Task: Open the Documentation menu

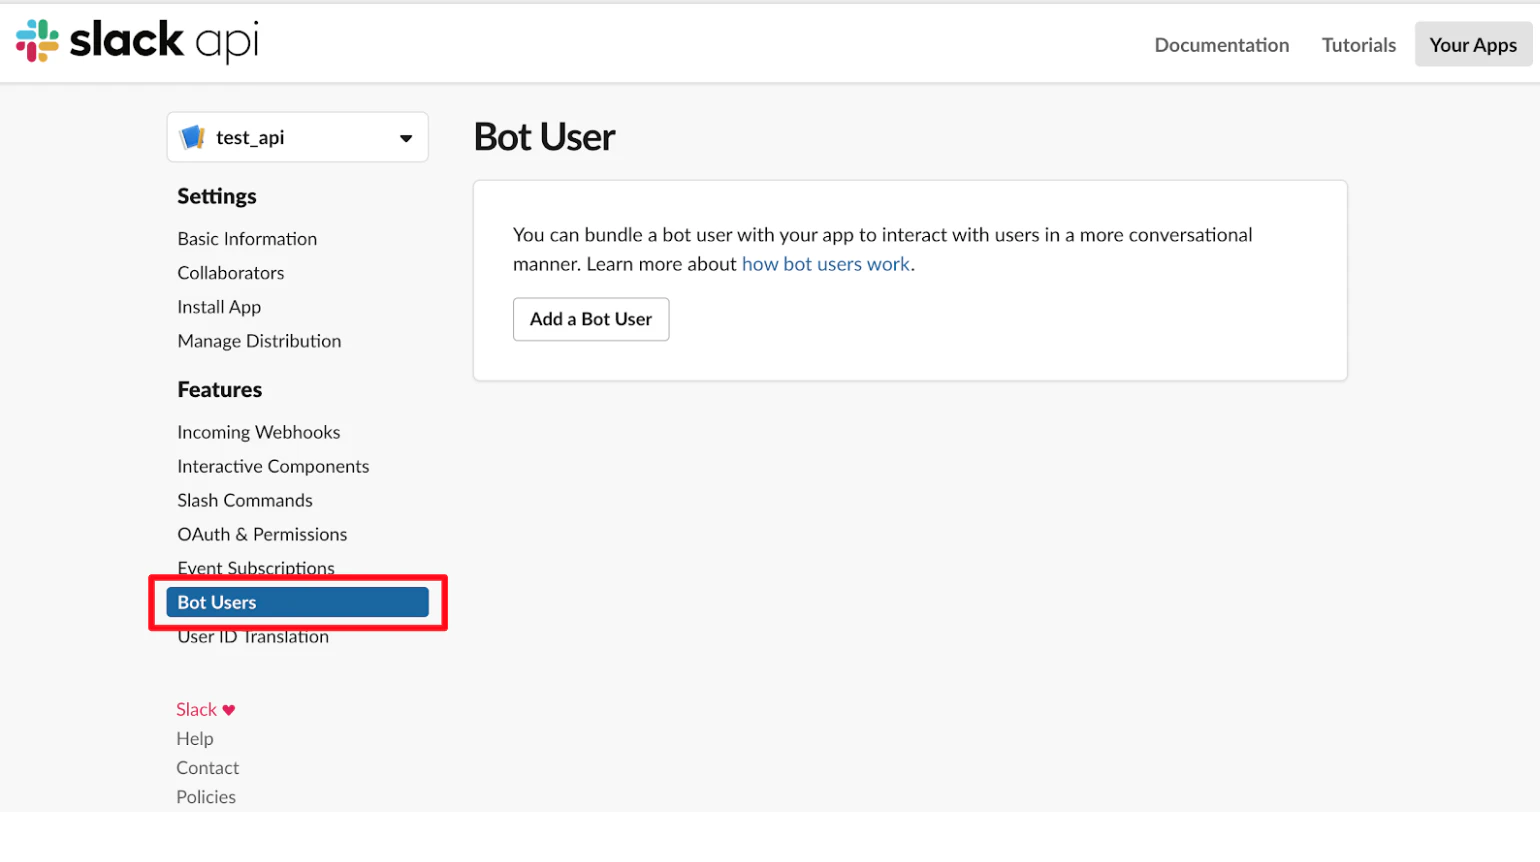Action: click(x=1221, y=45)
